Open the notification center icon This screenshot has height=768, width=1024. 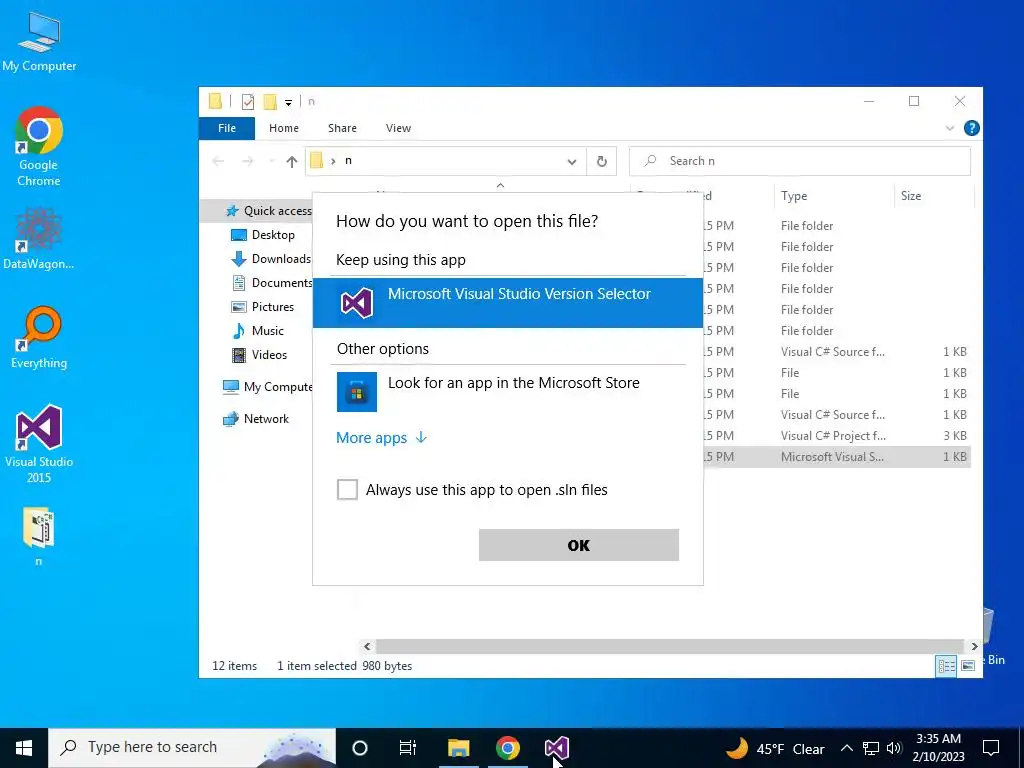(991, 748)
